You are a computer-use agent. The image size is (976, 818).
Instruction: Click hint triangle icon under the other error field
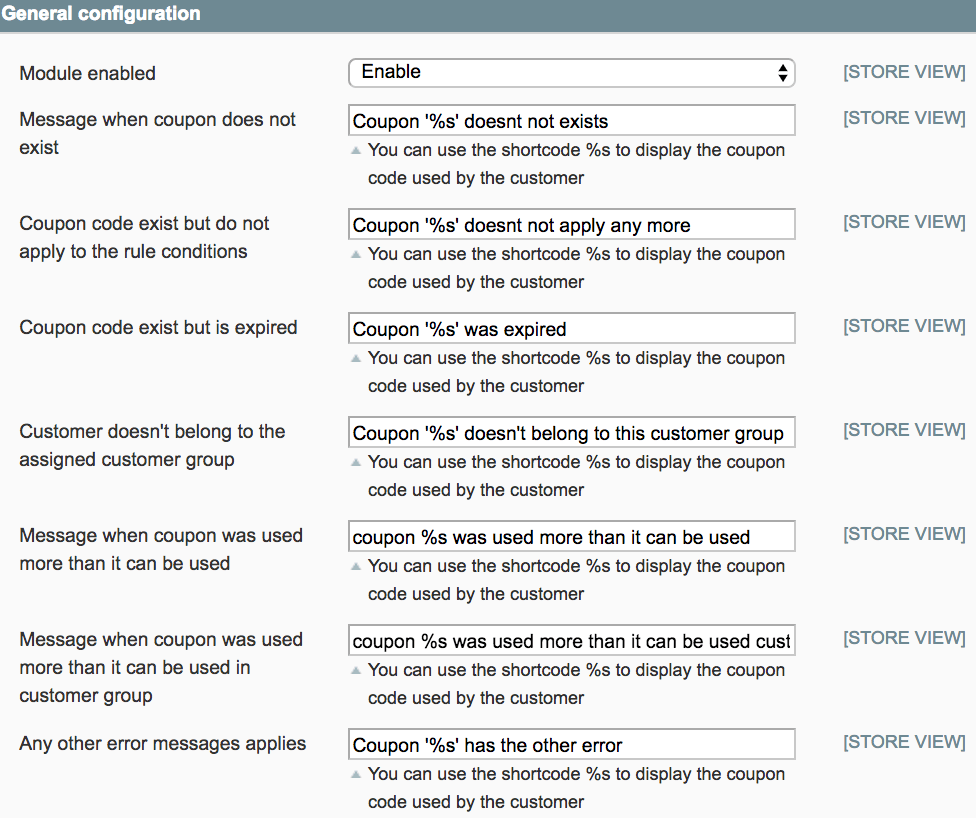[355, 775]
